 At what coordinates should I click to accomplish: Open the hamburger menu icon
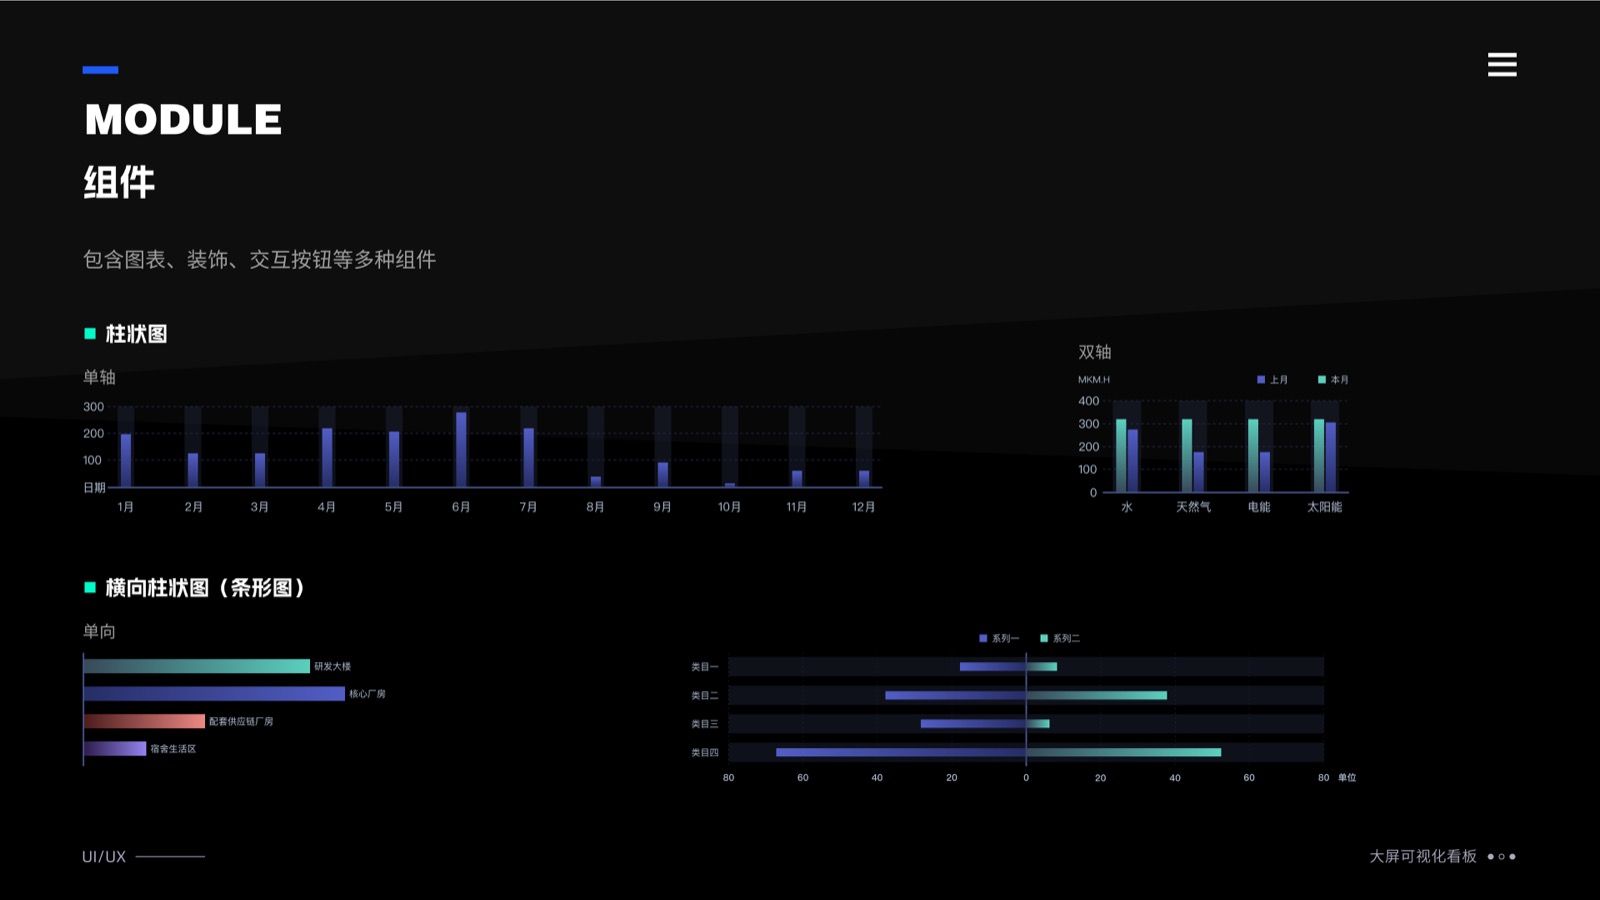(x=1502, y=64)
